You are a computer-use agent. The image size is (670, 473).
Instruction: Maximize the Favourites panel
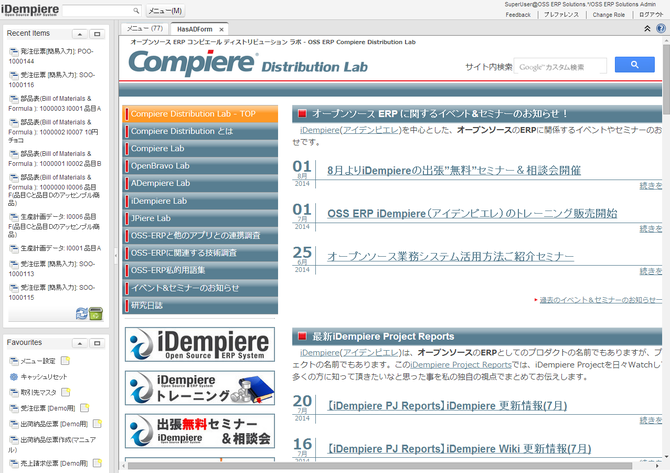97,343
